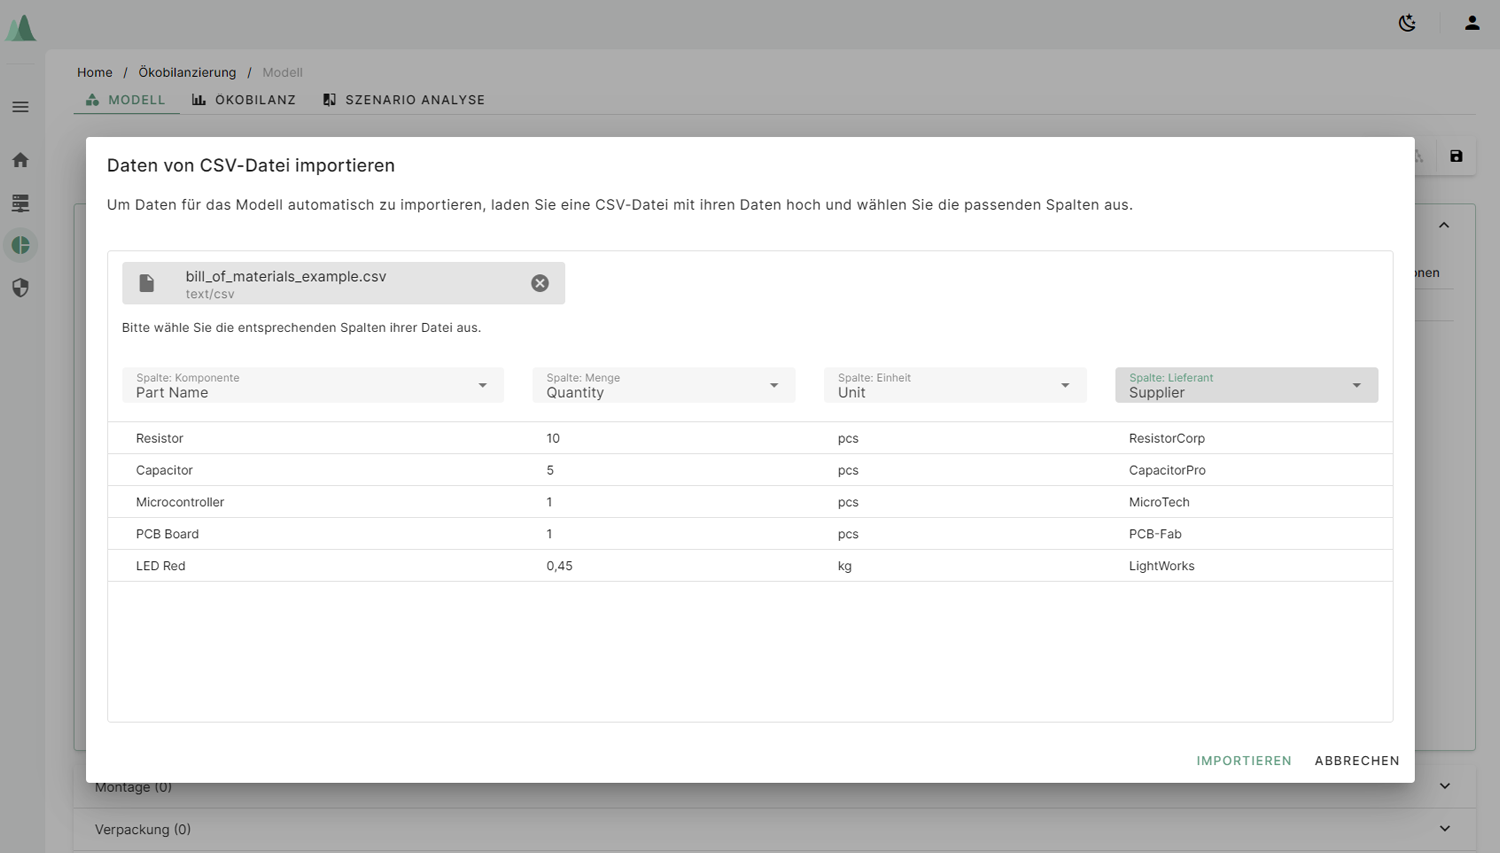1500x853 pixels.
Task: Go to home via sidebar house icon
Action: coord(20,160)
